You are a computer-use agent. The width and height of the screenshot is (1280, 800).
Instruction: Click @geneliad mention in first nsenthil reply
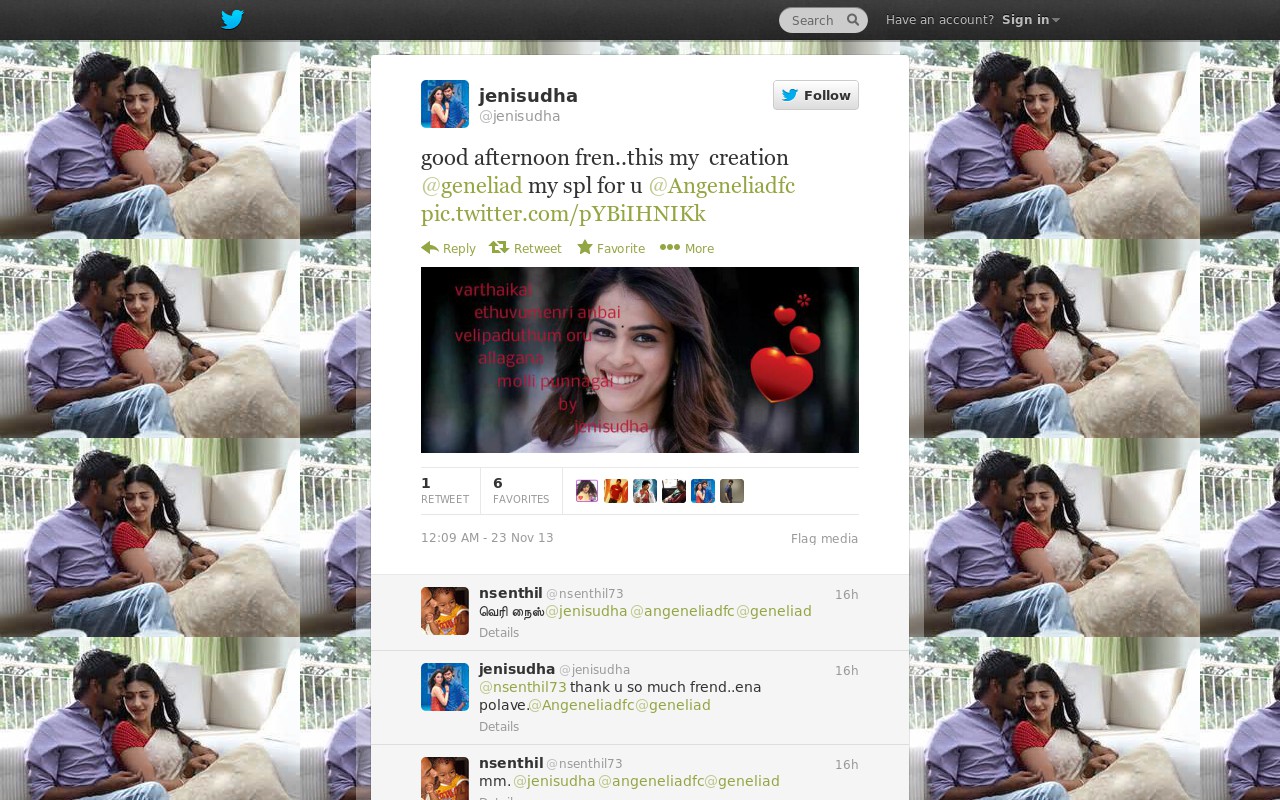click(774, 611)
